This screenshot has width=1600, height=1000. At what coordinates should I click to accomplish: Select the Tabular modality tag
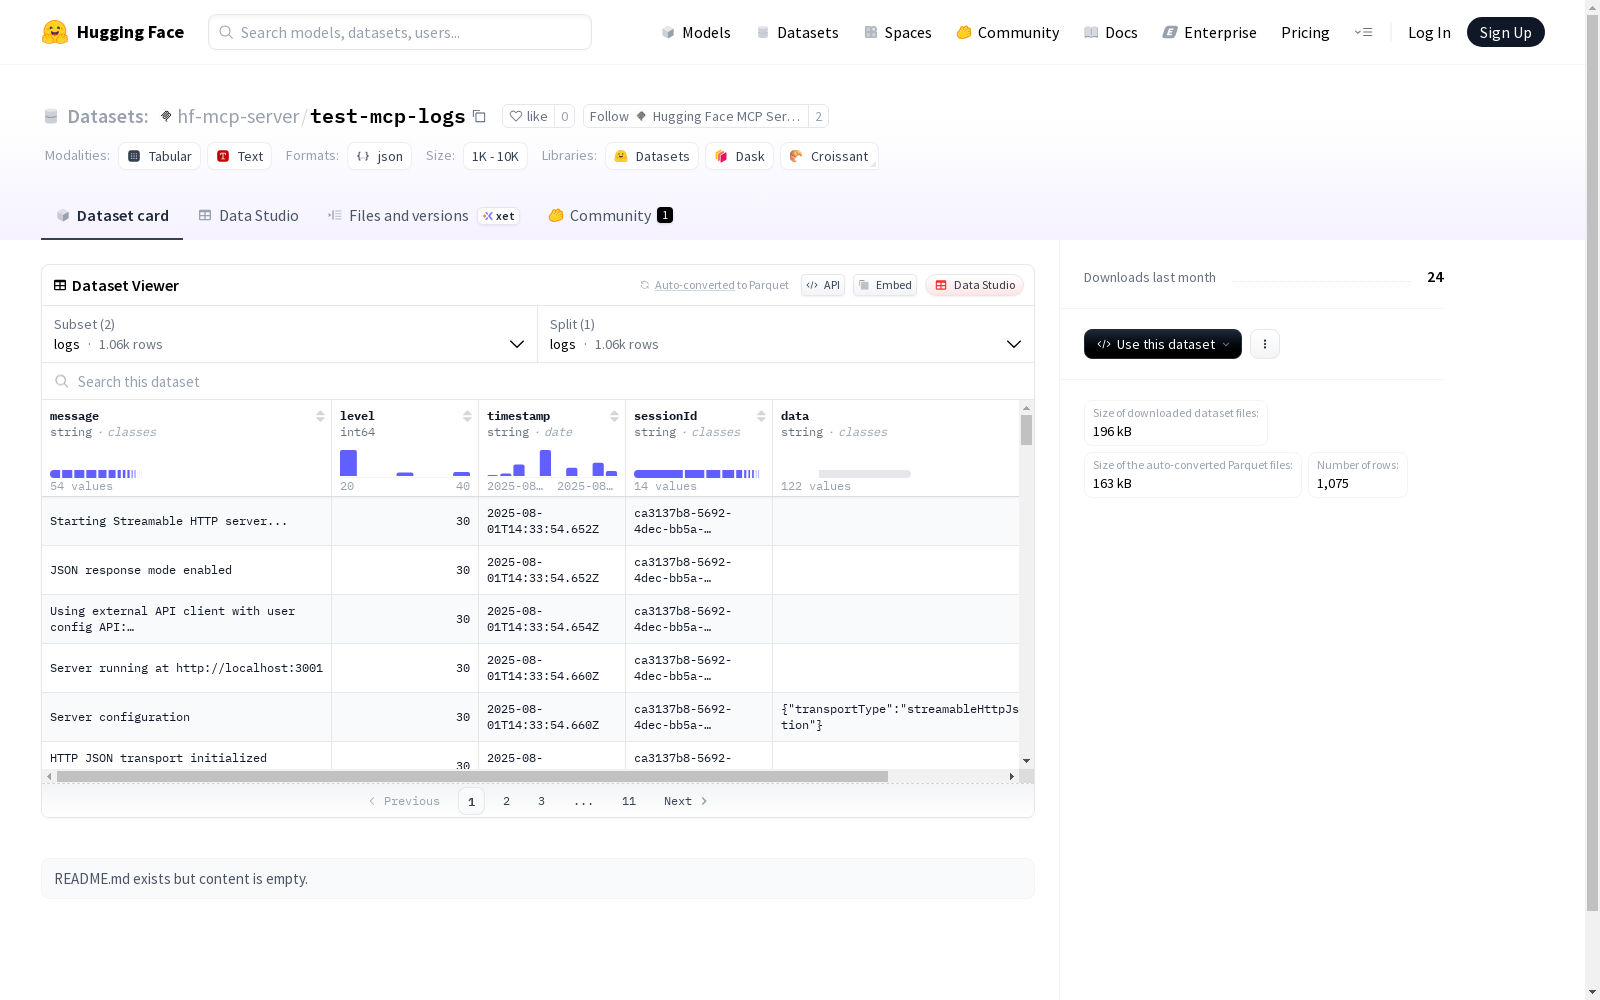(x=160, y=156)
